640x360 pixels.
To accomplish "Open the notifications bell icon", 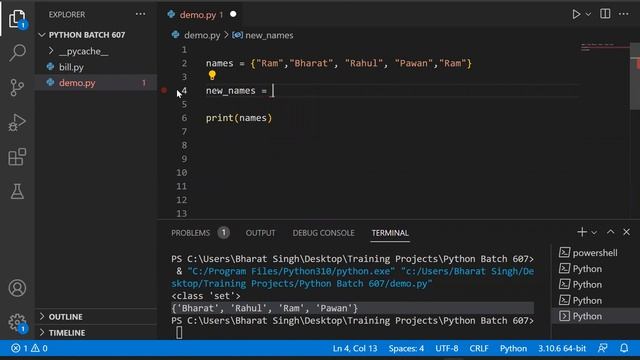I will (x=624, y=348).
